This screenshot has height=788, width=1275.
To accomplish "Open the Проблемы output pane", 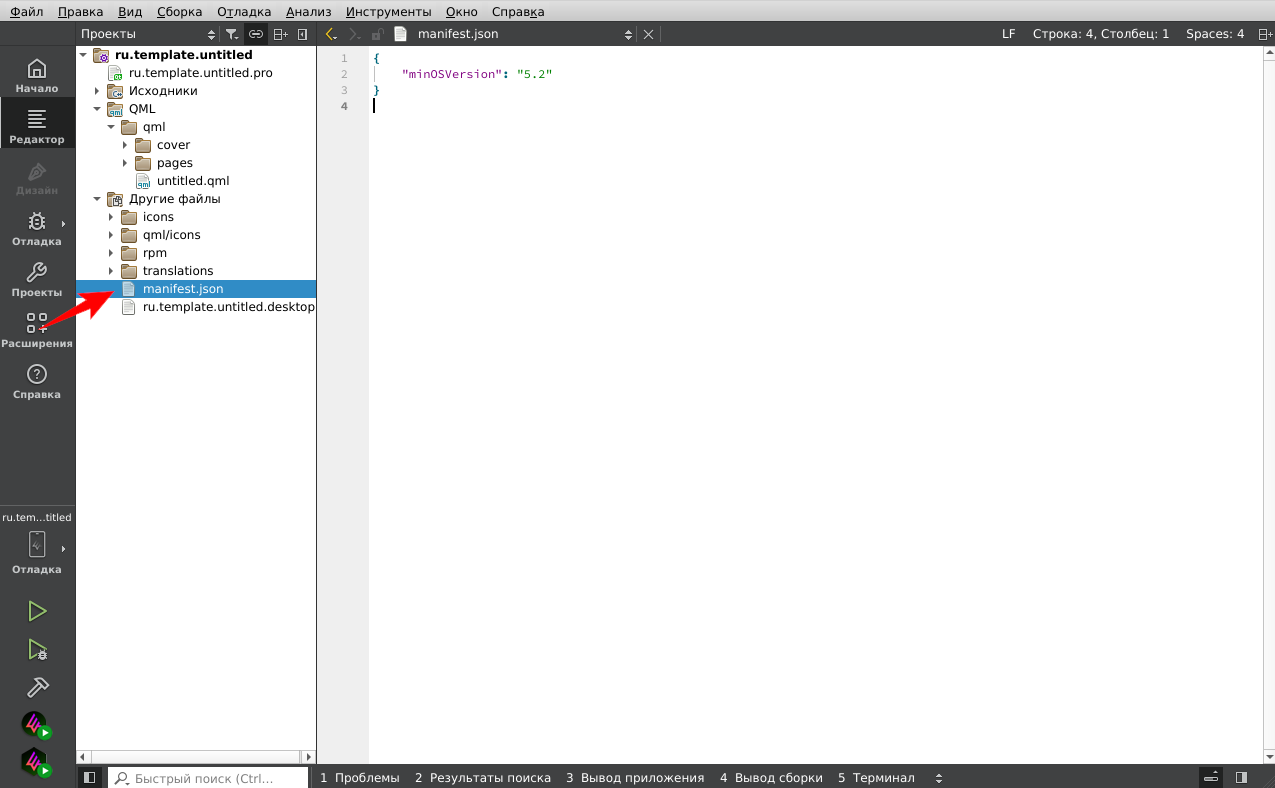I will (x=359, y=777).
